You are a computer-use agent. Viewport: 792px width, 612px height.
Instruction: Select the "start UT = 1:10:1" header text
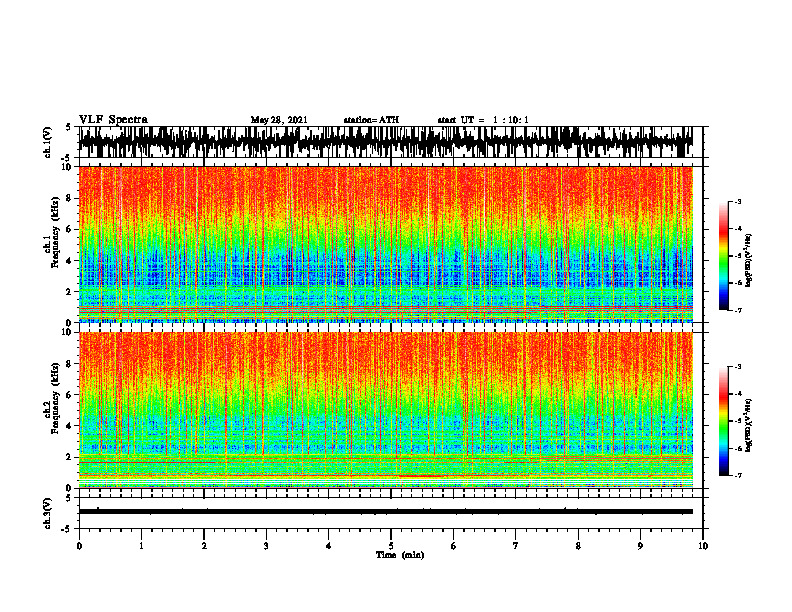(x=483, y=120)
